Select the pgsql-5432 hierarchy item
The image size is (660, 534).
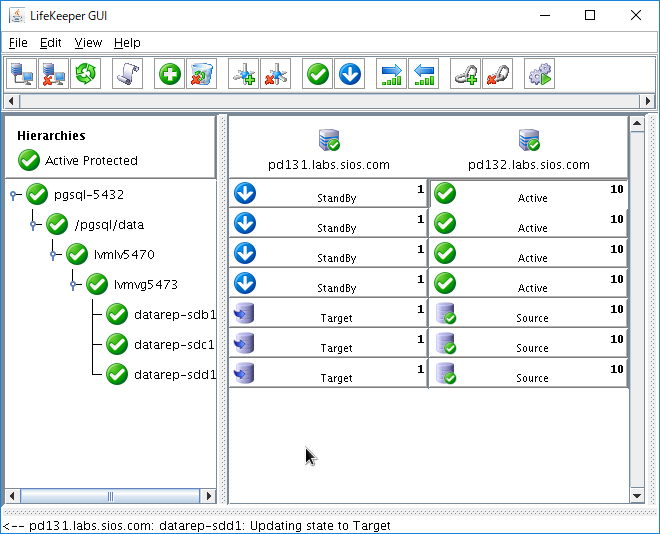(89, 195)
